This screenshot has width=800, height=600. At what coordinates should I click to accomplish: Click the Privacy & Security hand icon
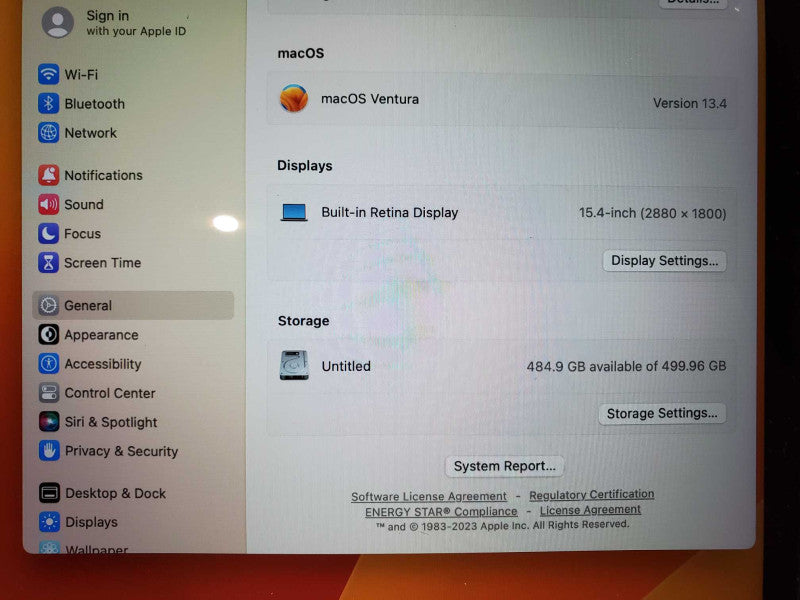click(49, 451)
